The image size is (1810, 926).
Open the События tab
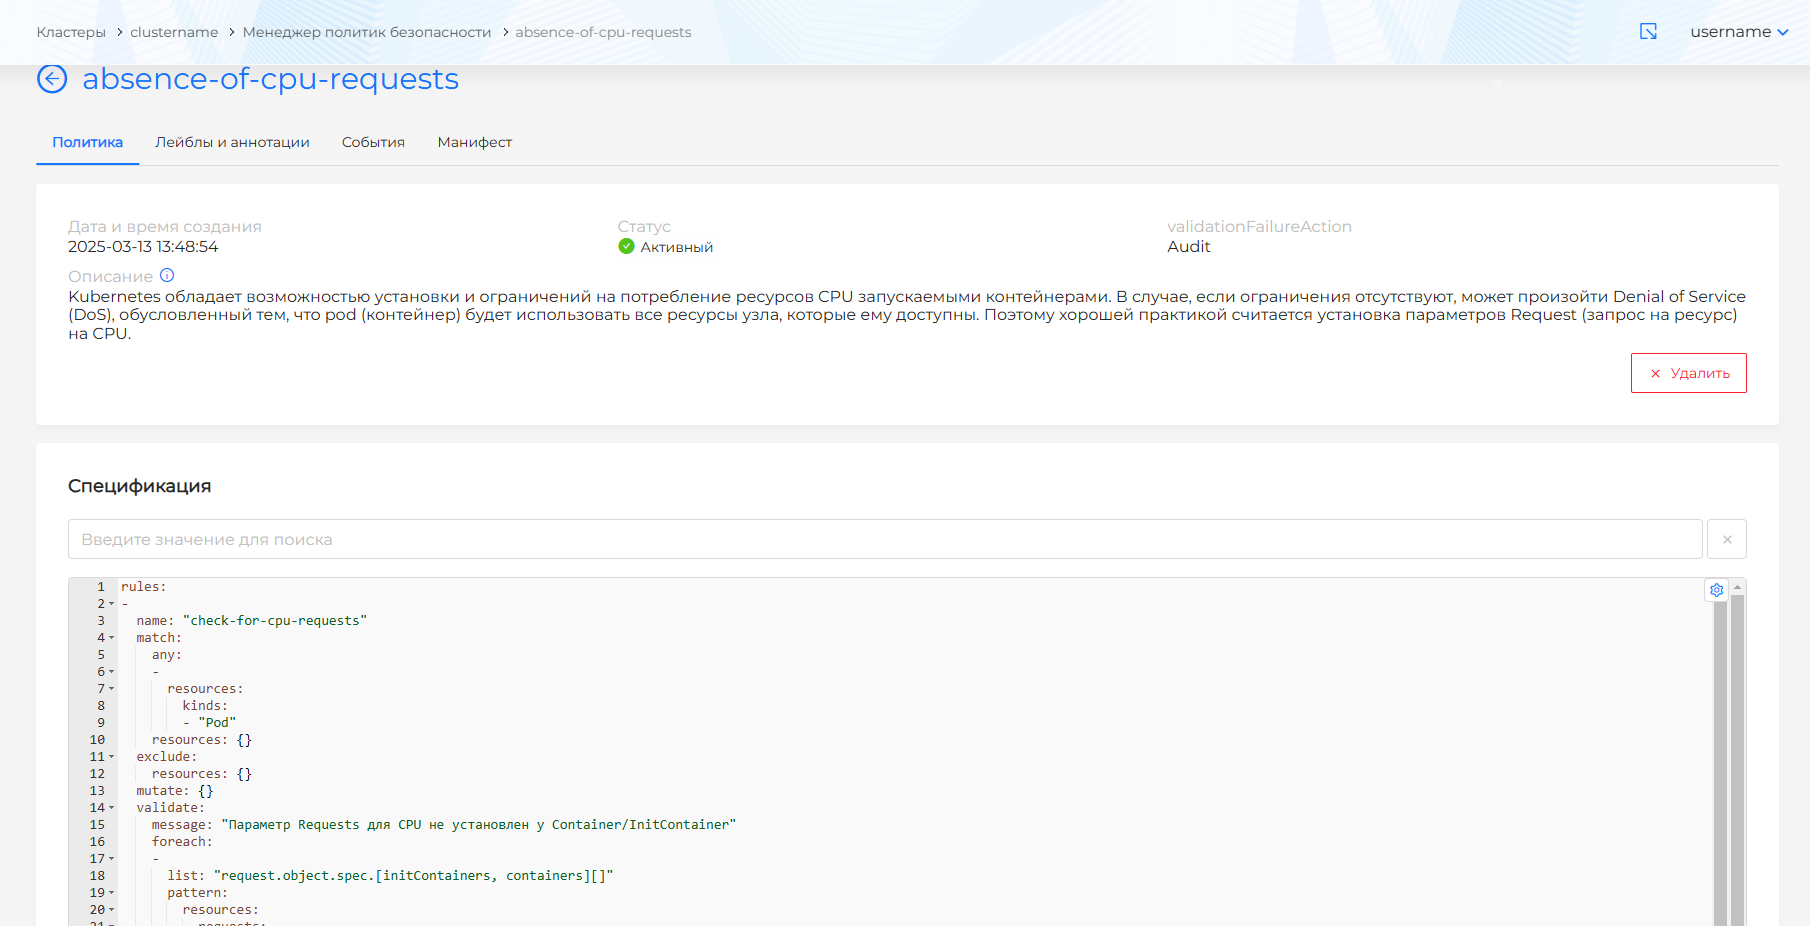[373, 142]
